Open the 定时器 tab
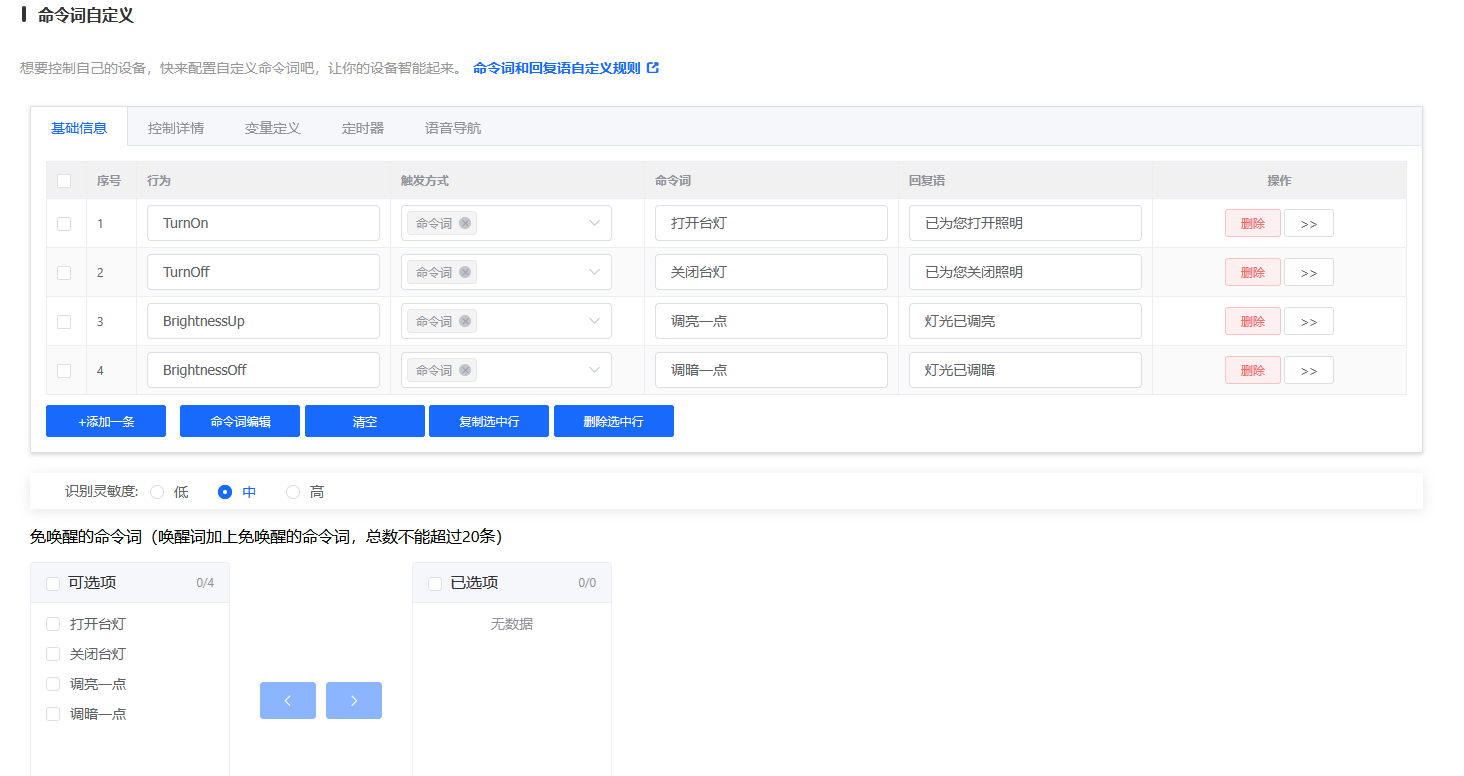The image size is (1464, 776). (x=363, y=128)
